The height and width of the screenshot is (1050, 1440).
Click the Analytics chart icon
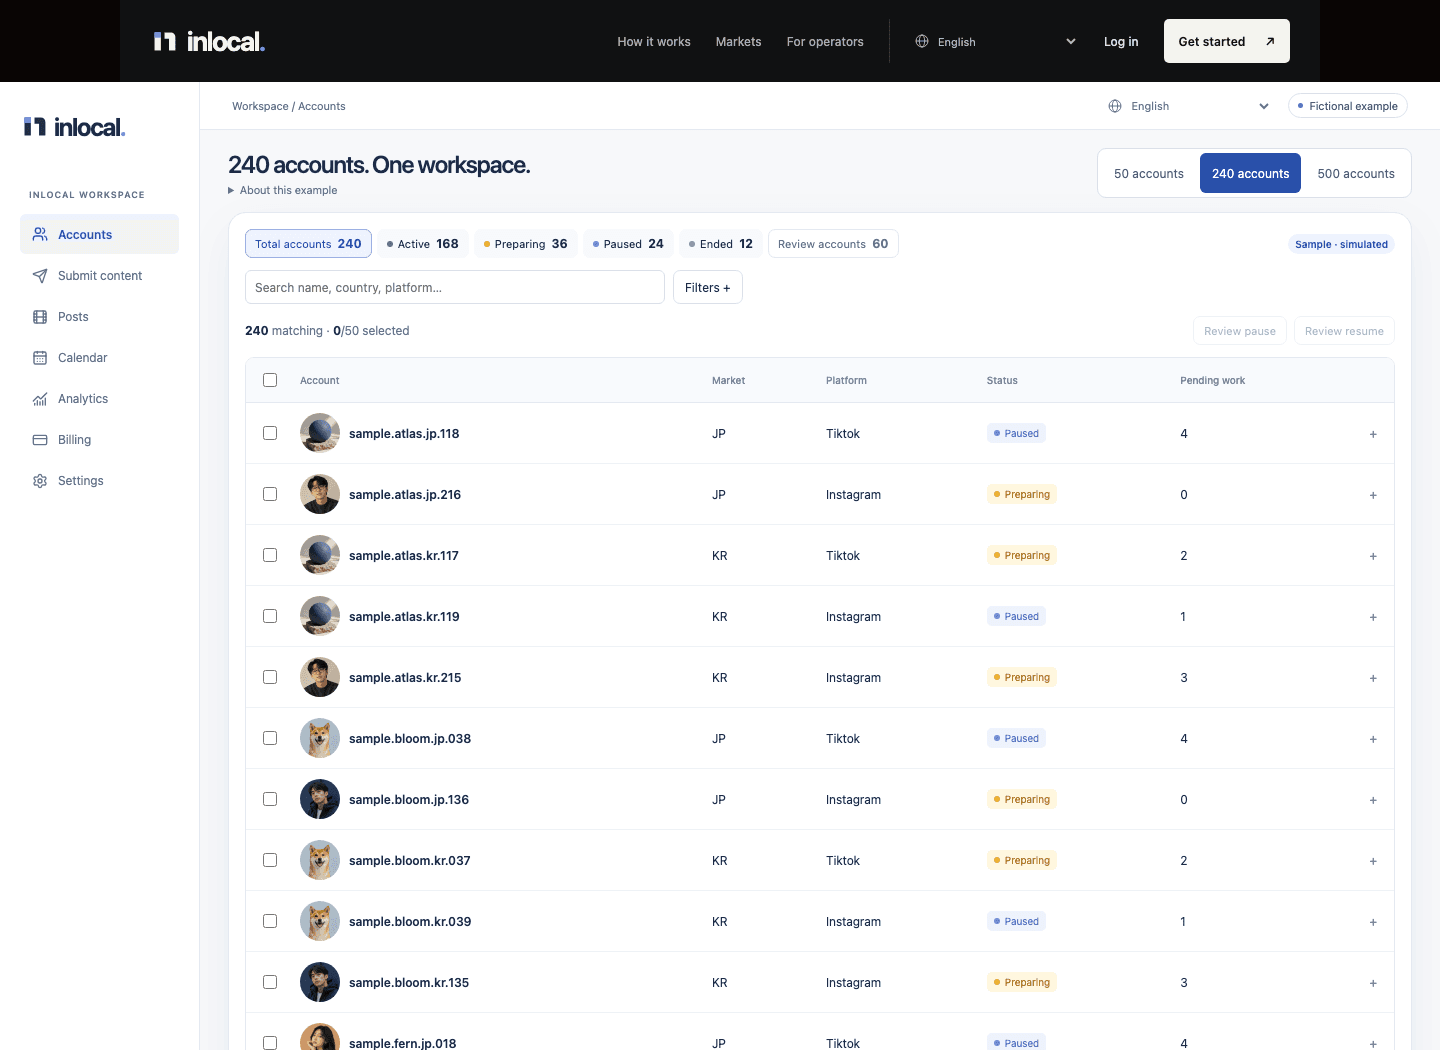[x=40, y=399]
